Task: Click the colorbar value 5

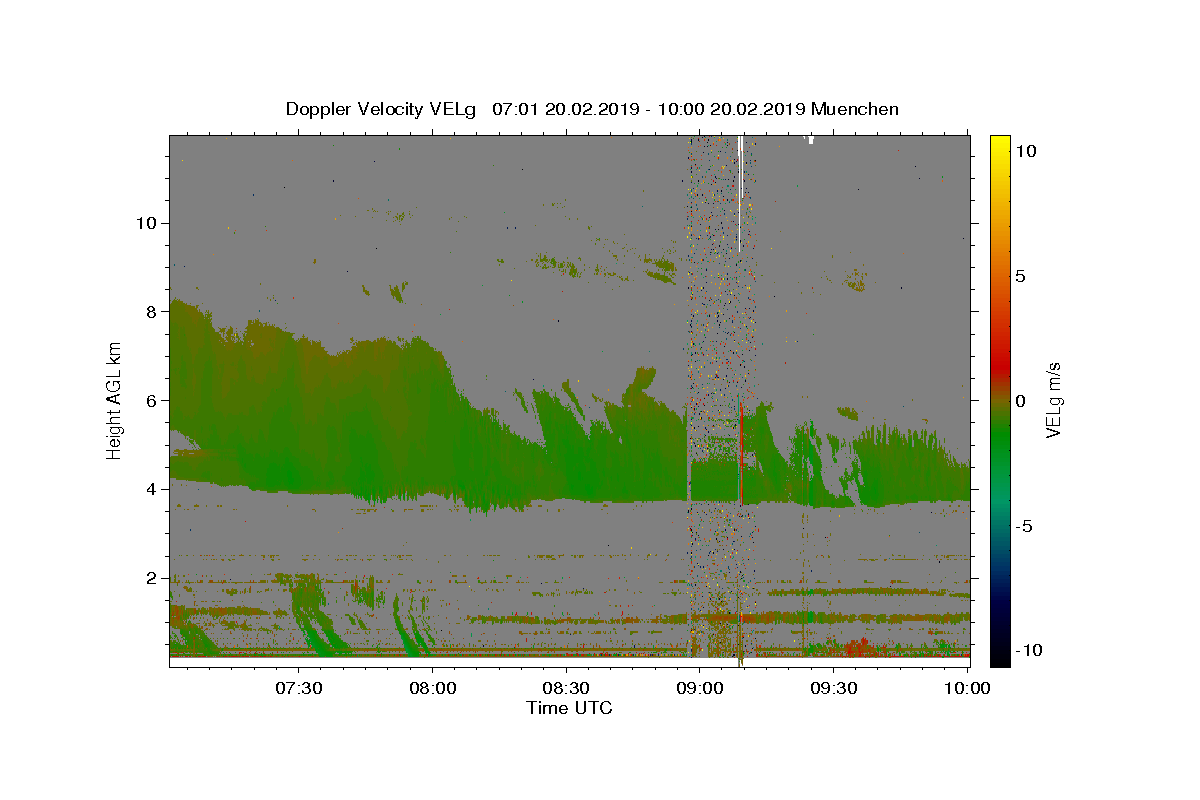Action: pyautogui.click(x=1020, y=276)
